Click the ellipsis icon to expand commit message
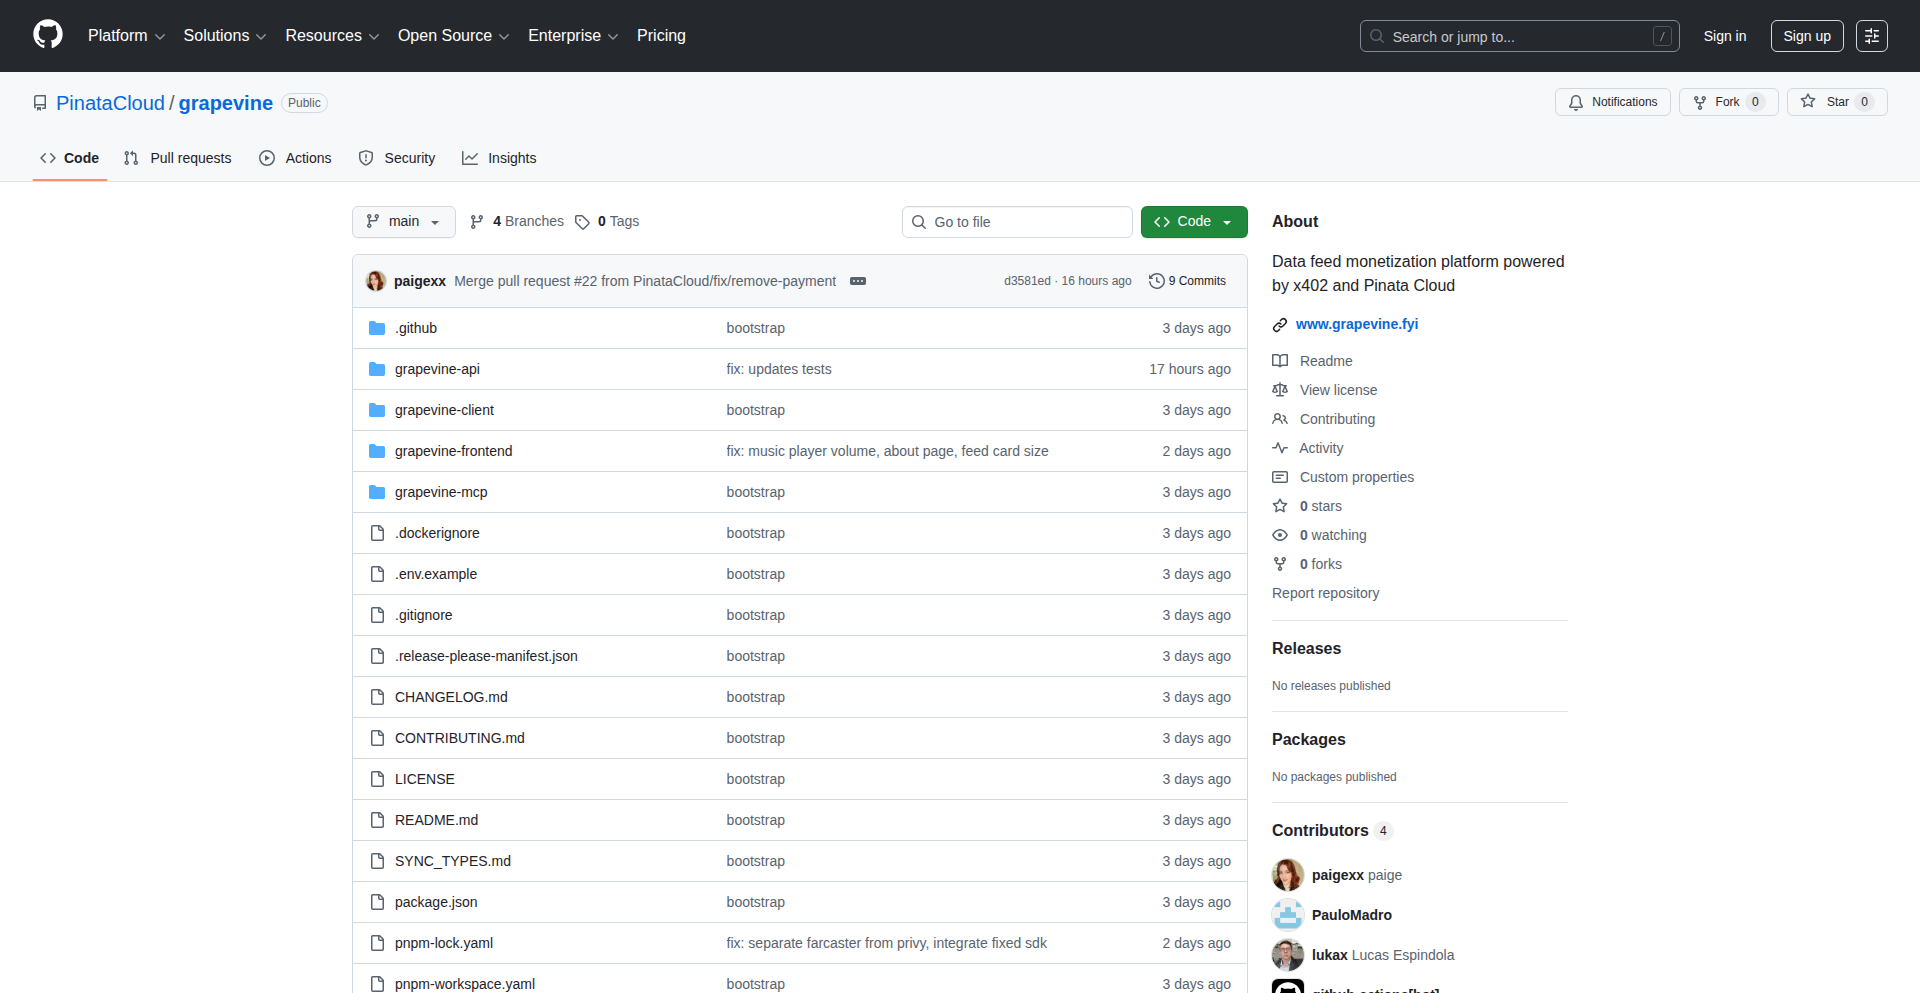Image resolution: width=1920 pixels, height=993 pixels. 858,281
